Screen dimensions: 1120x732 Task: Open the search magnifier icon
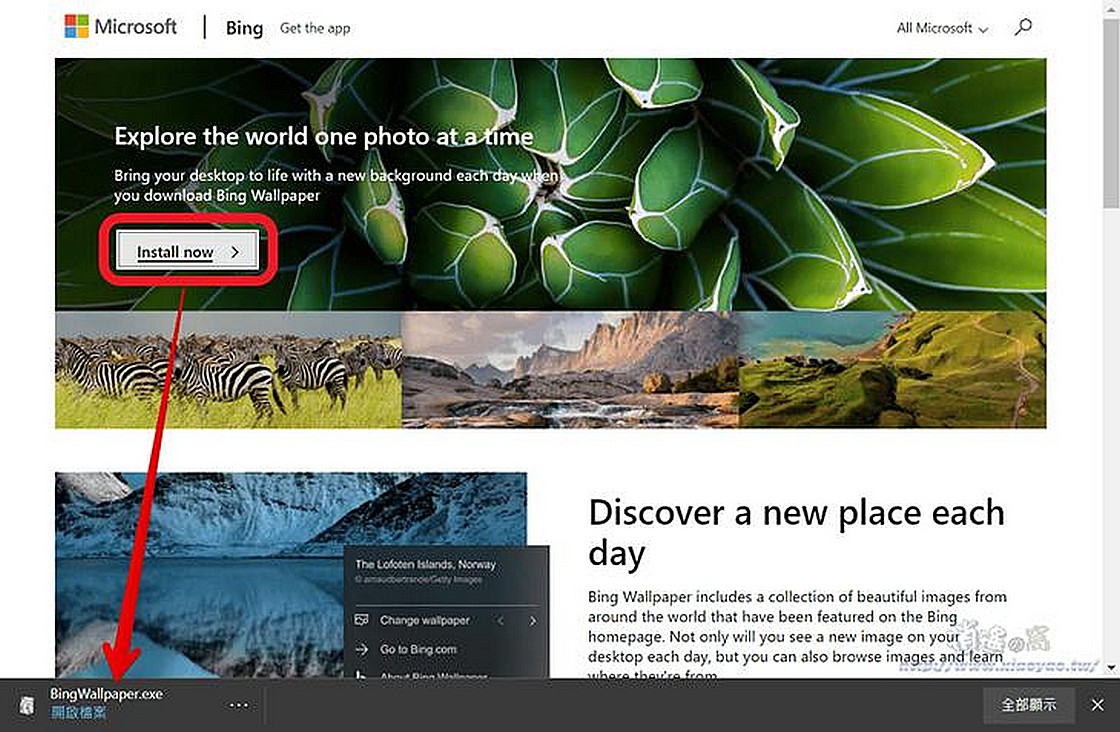pyautogui.click(x=1023, y=27)
